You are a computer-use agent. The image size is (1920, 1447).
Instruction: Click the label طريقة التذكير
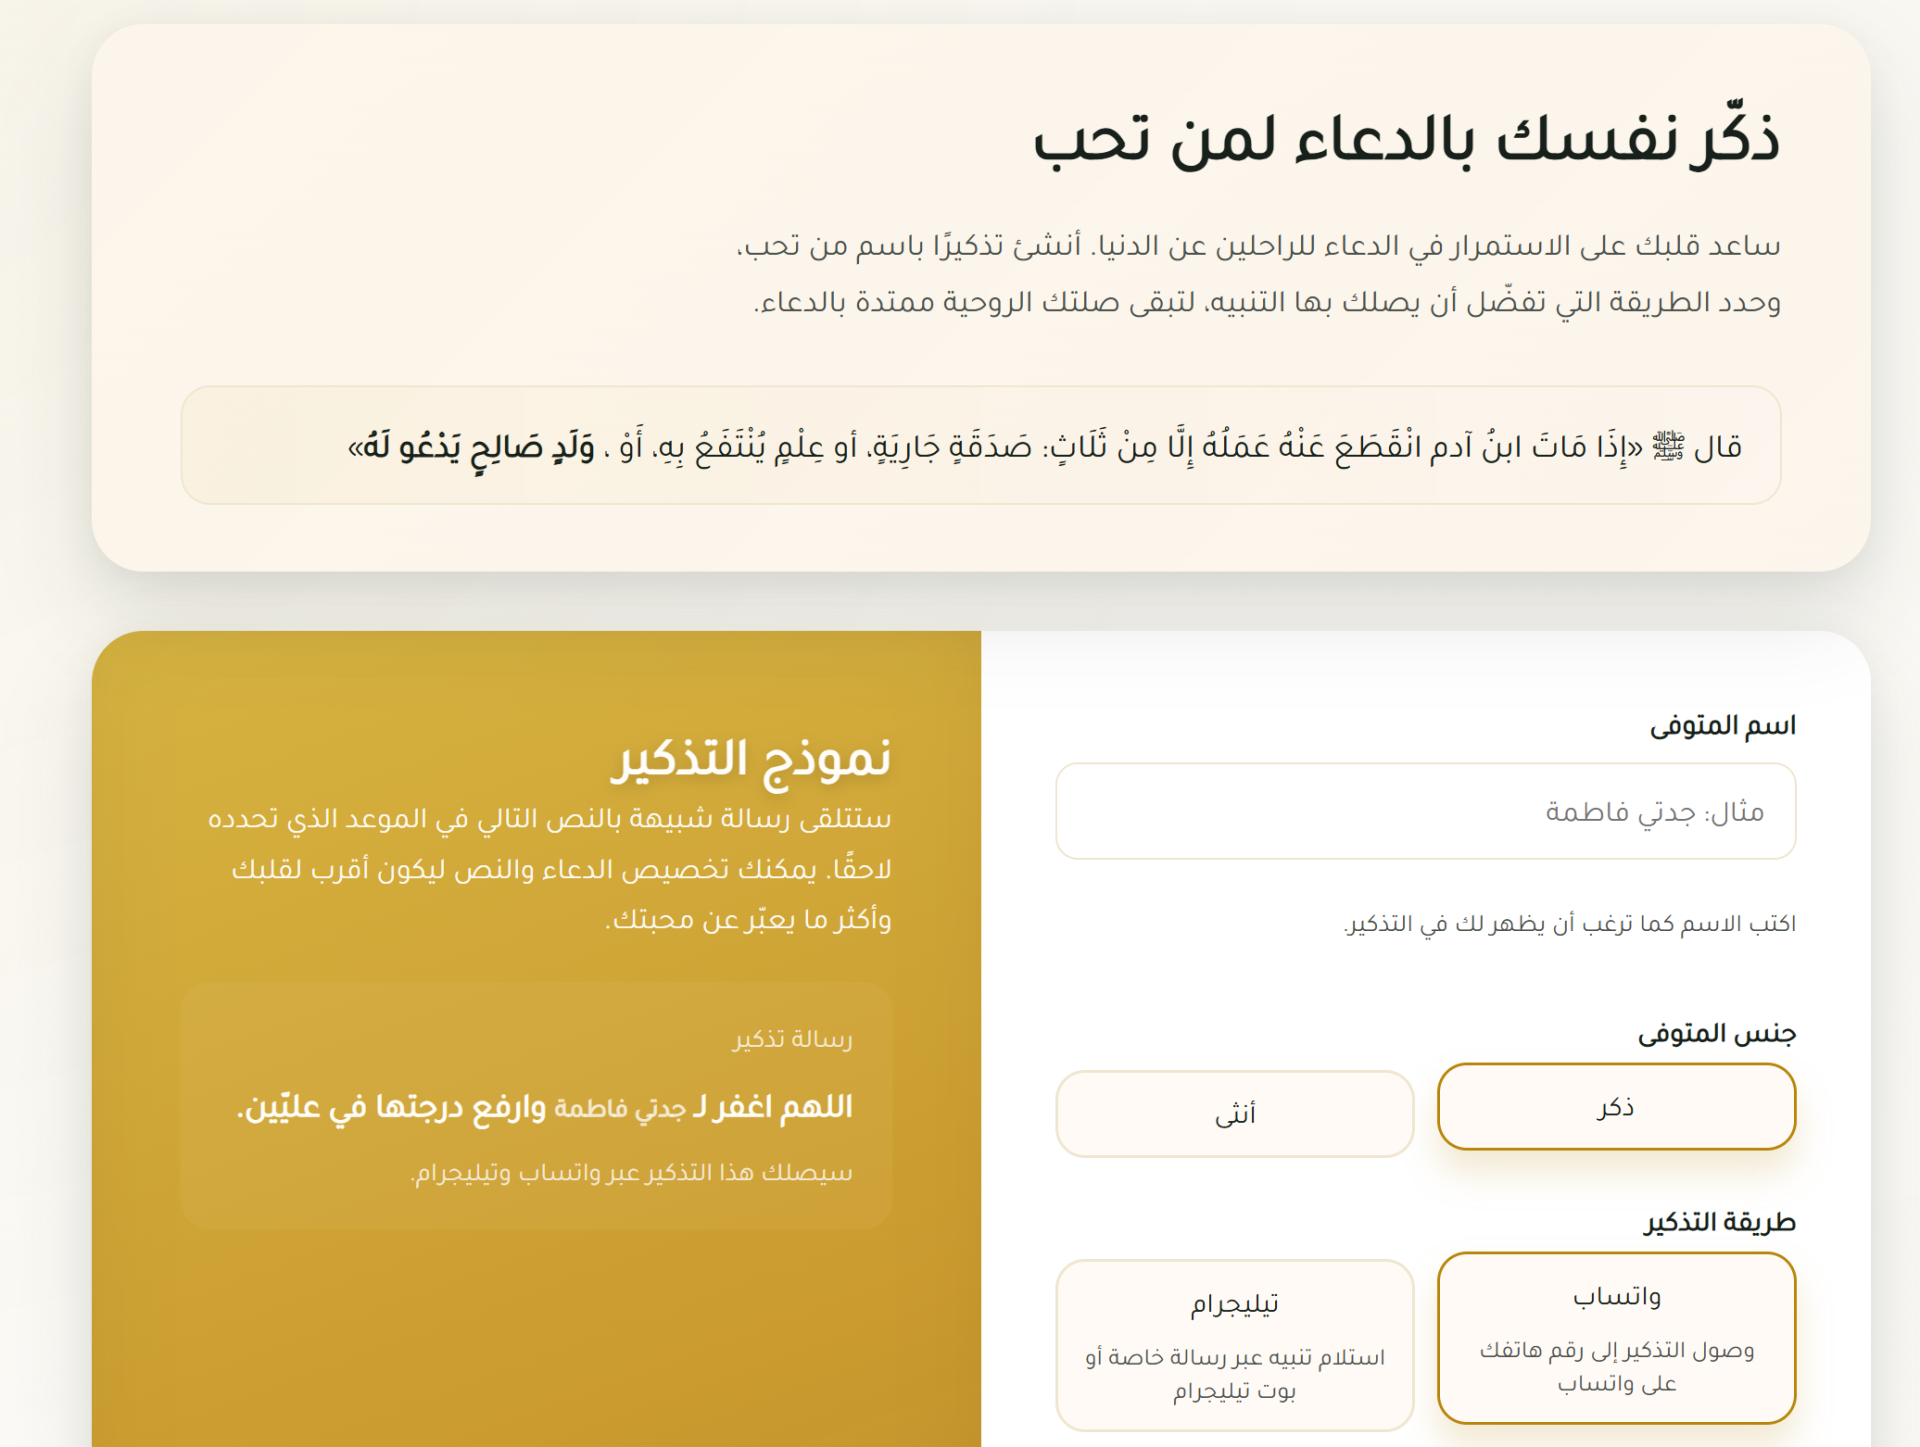click(1720, 1222)
